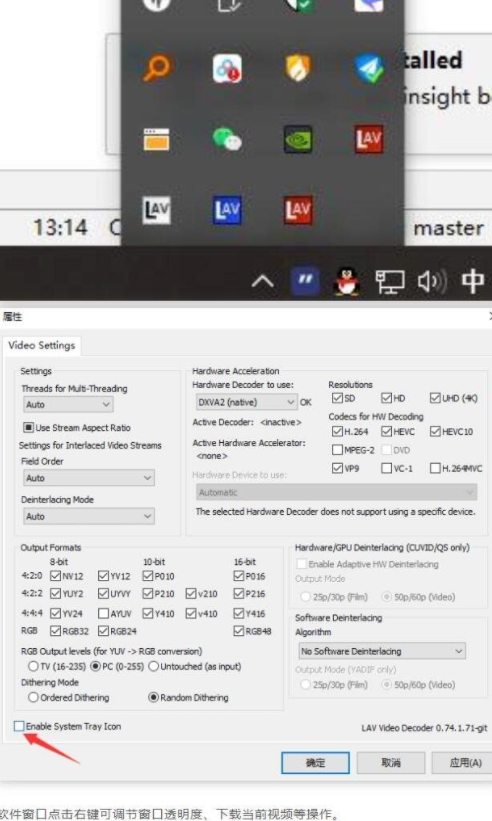Select TV (16-235) RGB output level
The image size is (492, 821).
coord(33,666)
